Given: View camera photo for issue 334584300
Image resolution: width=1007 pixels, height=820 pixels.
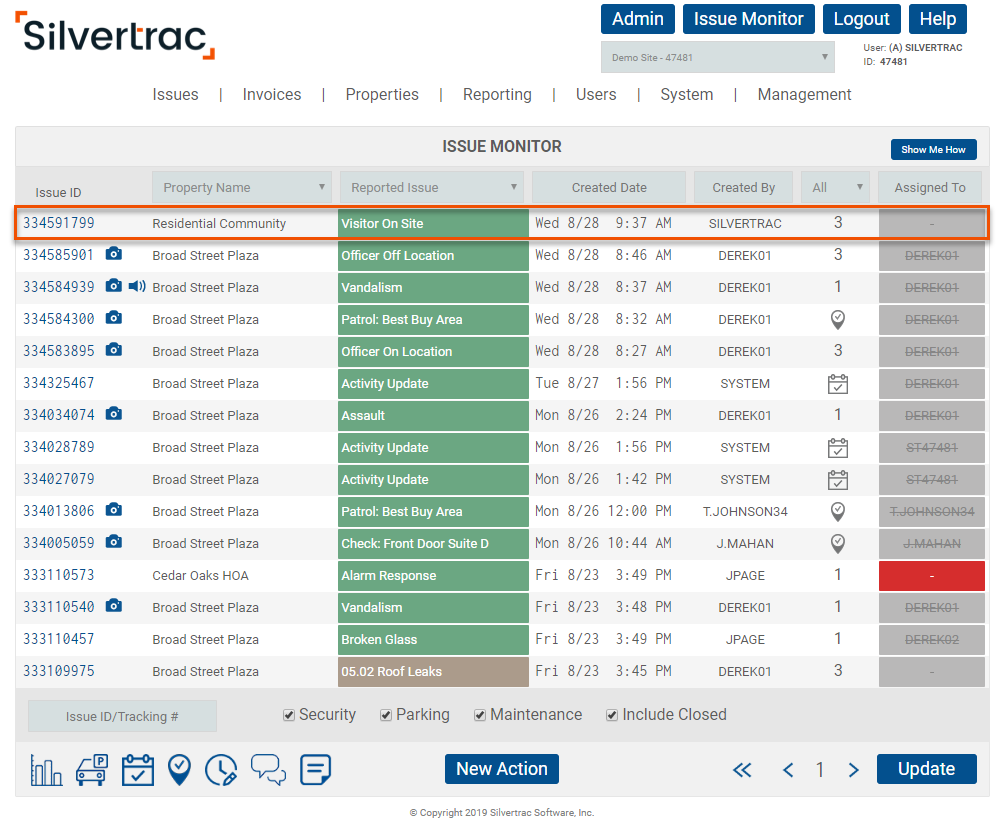Looking at the screenshot, I should [114, 318].
